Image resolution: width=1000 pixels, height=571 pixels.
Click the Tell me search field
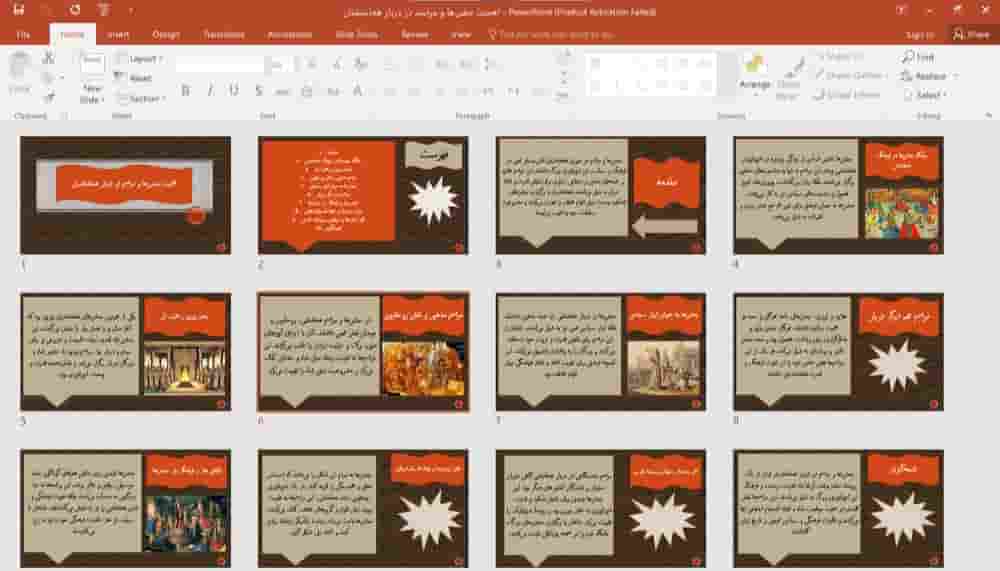556,34
